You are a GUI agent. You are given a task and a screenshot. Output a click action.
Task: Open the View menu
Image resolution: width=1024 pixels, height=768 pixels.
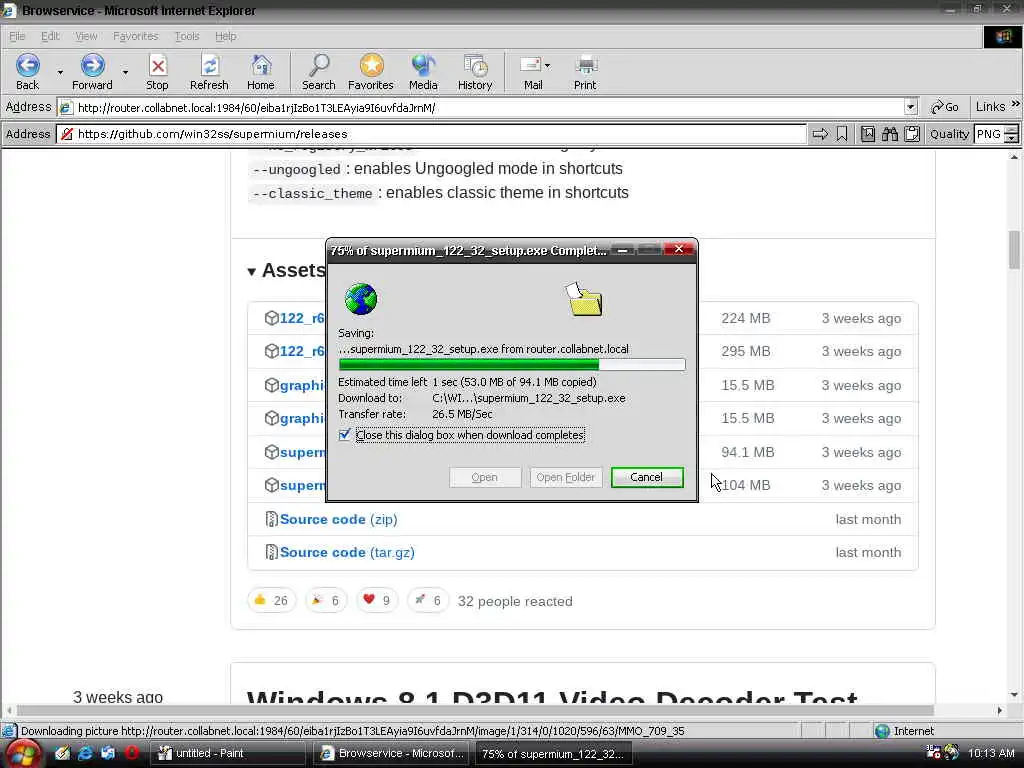(86, 36)
